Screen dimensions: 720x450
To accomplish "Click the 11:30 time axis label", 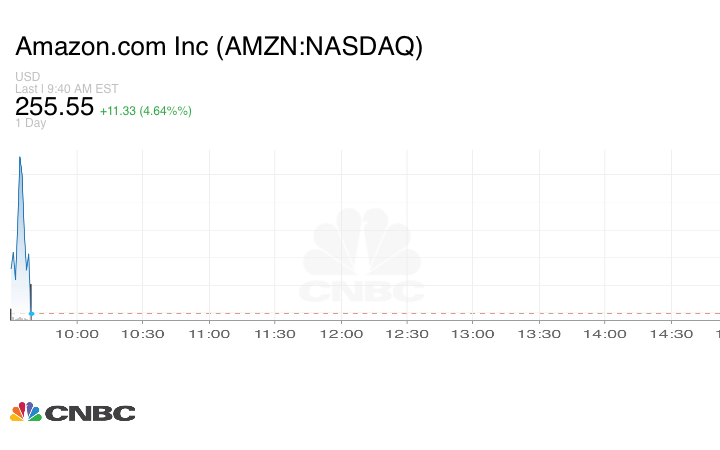I will click(275, 334).
